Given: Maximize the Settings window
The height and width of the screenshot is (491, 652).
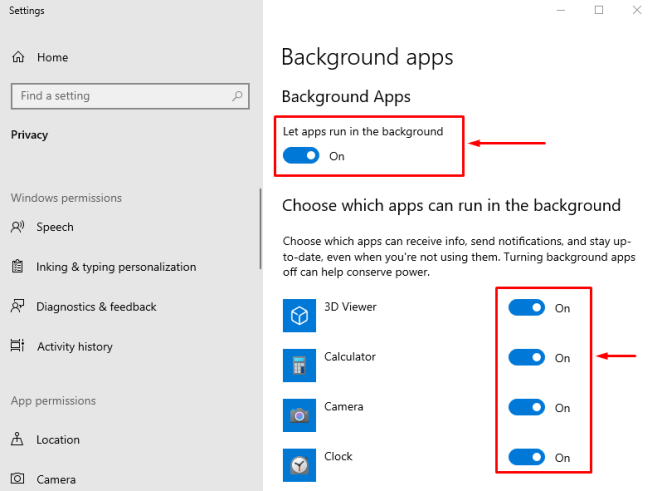Looking at the screenshot, I should [599, 10].
